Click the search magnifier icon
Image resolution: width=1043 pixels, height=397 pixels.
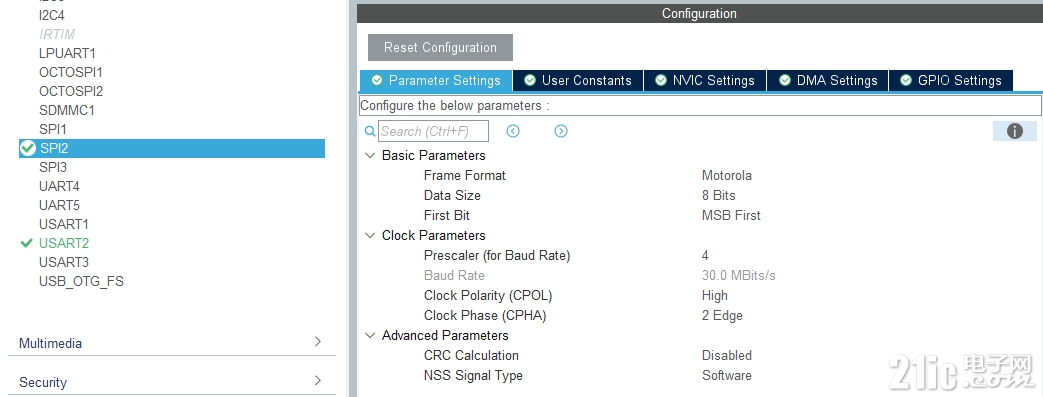(370, 131)
